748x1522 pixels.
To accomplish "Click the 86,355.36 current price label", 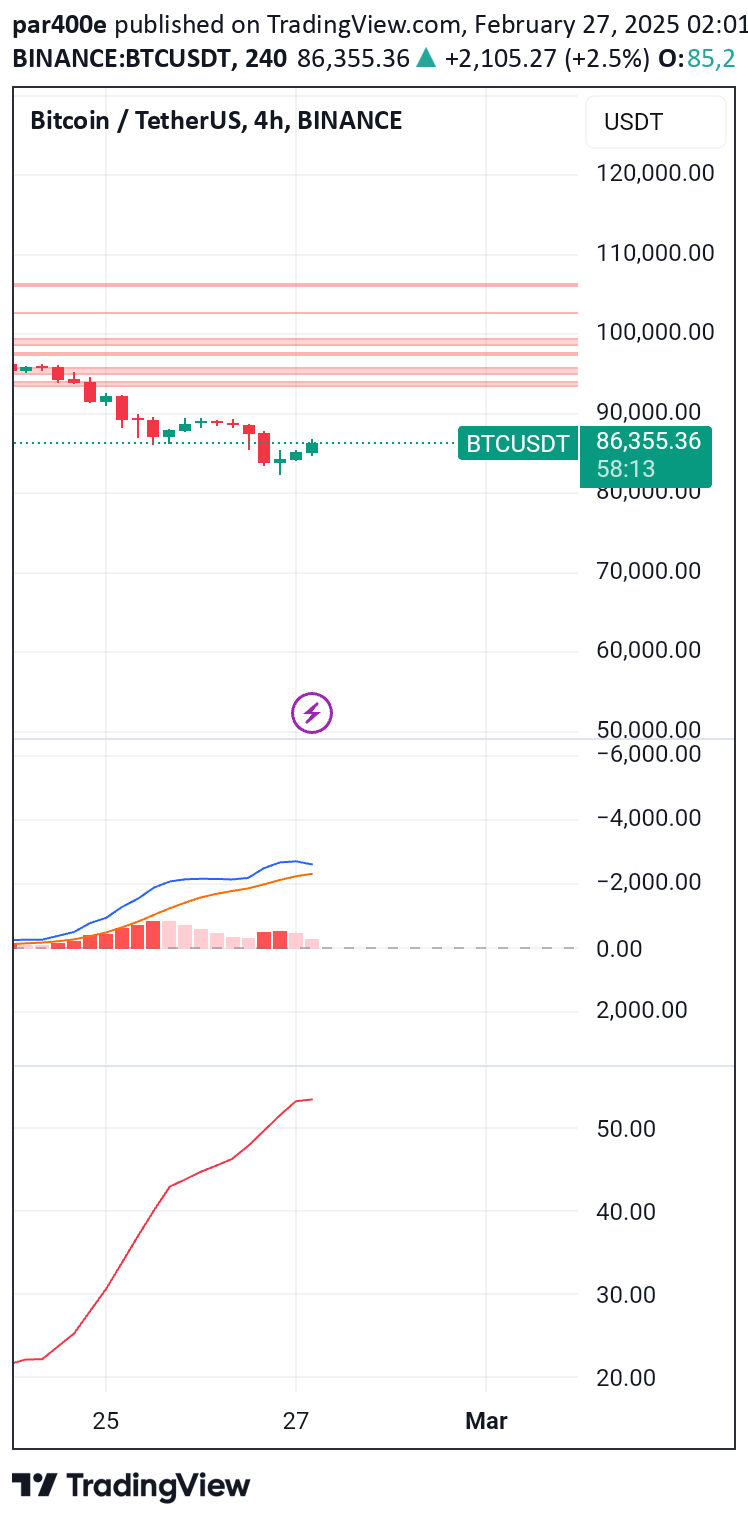I will point(648,441).
